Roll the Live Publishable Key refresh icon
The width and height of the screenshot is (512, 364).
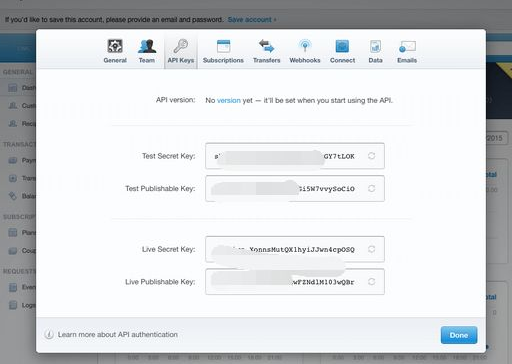tap(371, 282)
